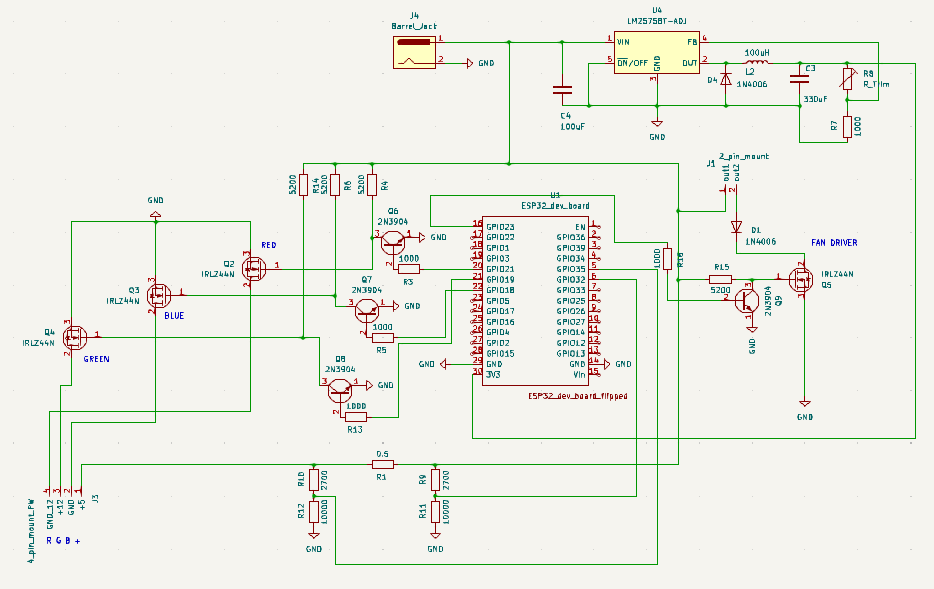This screenshot has width=934, height=589.
Task: Click the FAN DRIVER text label
Action: pos(833,243)
